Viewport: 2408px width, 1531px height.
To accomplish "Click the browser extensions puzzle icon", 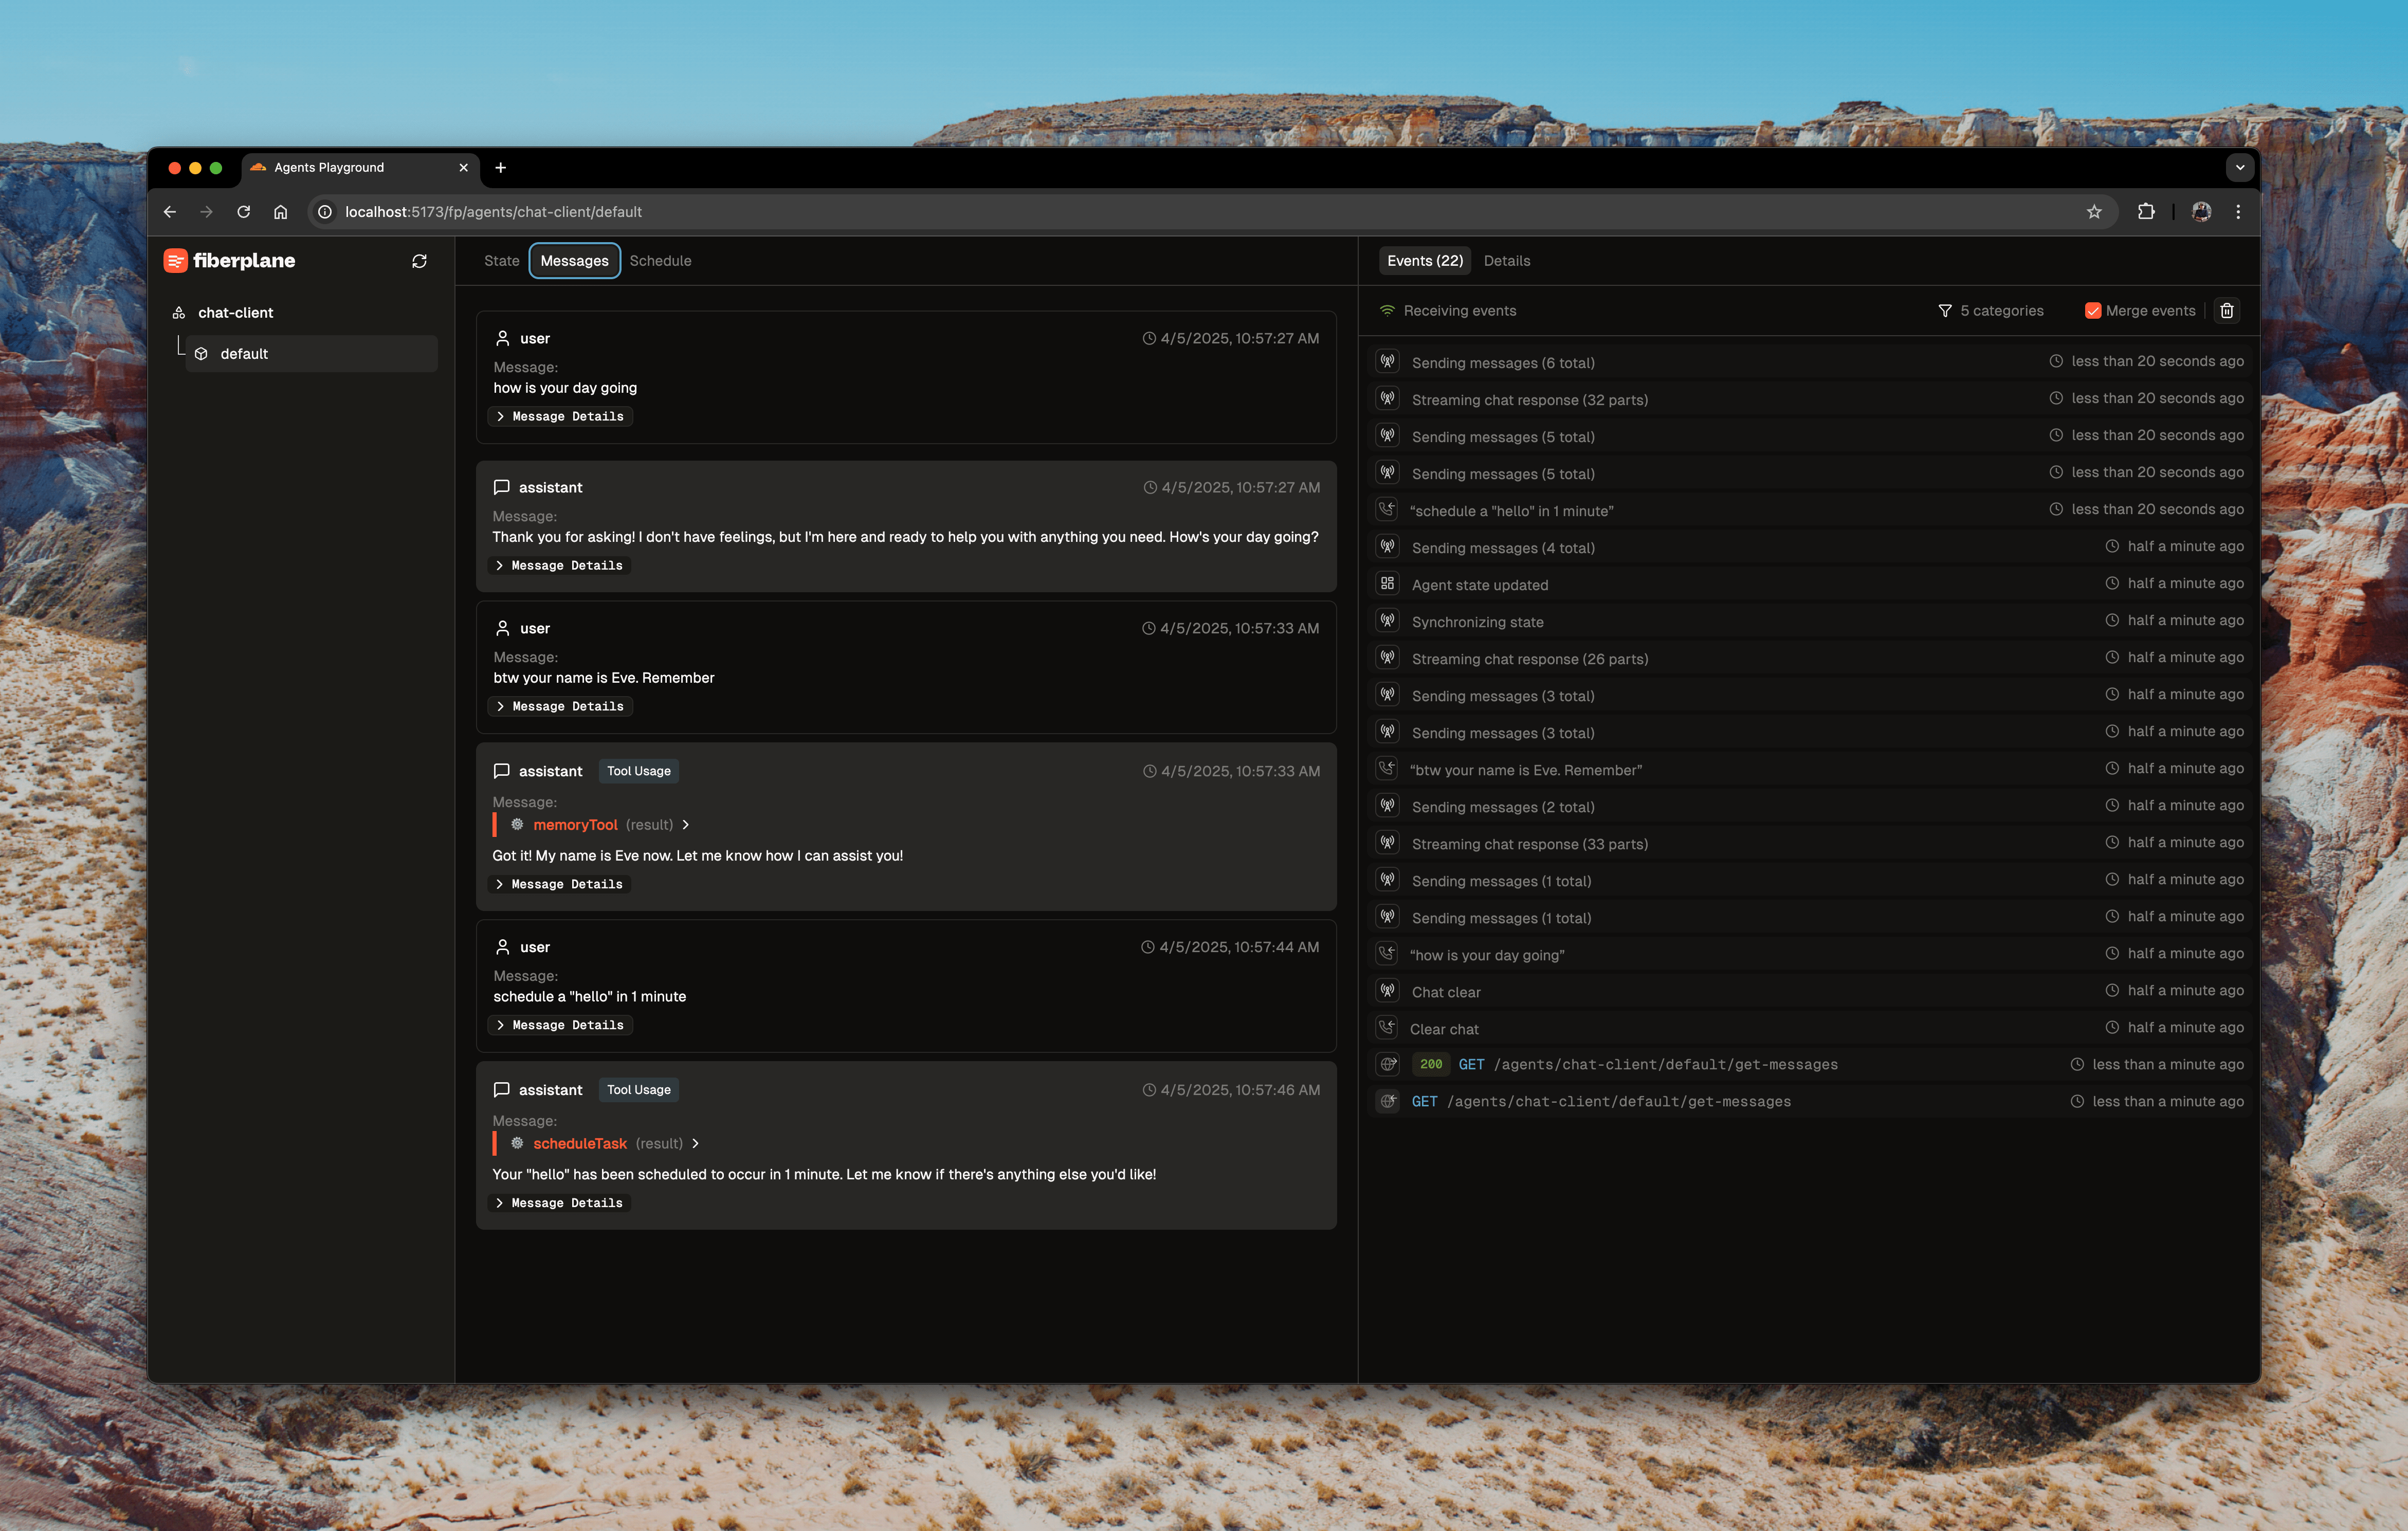I will [2145, 212].
